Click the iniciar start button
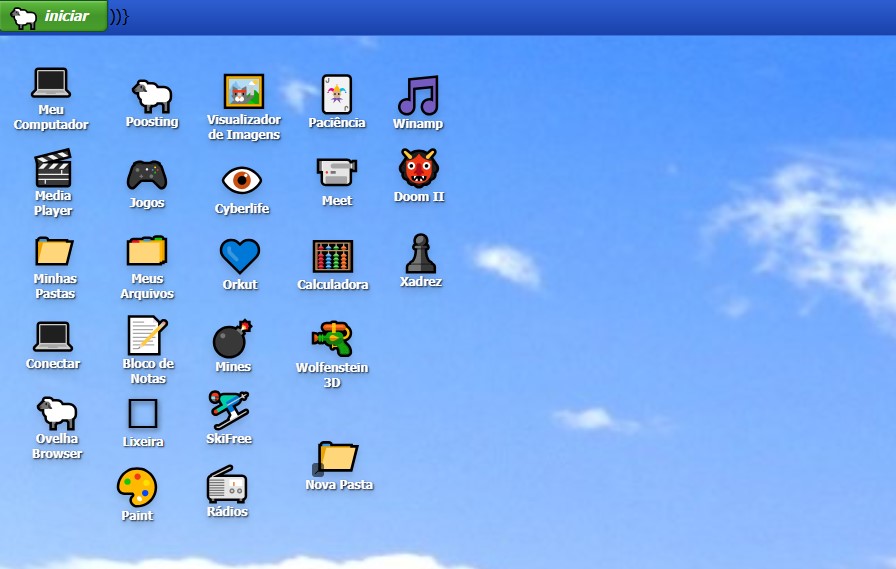This screenshot has width=896, height=569. 54,16
